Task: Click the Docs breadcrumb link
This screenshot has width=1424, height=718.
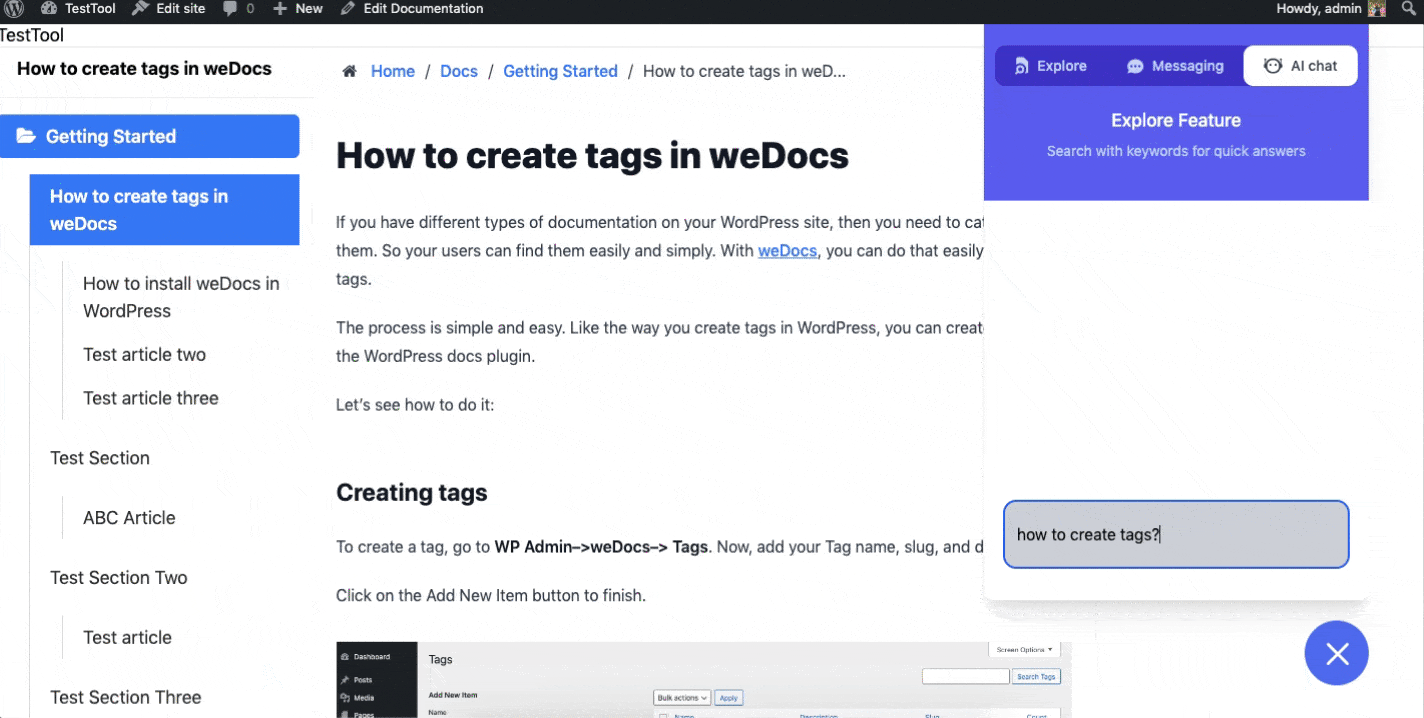Action: click(459, 71)
